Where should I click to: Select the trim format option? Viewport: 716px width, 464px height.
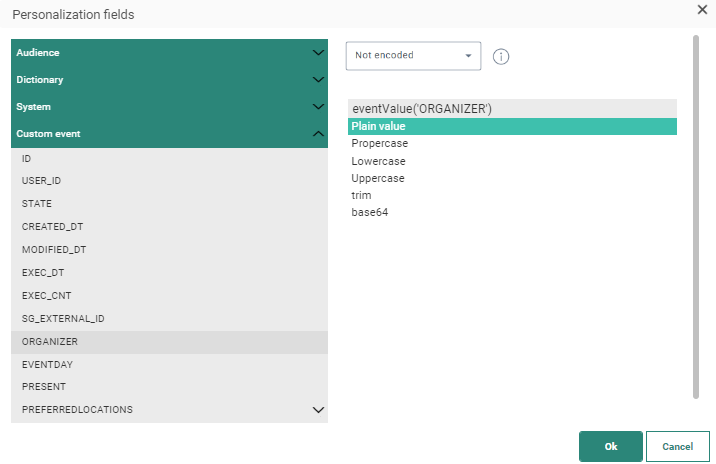click(x=361, y=195)
